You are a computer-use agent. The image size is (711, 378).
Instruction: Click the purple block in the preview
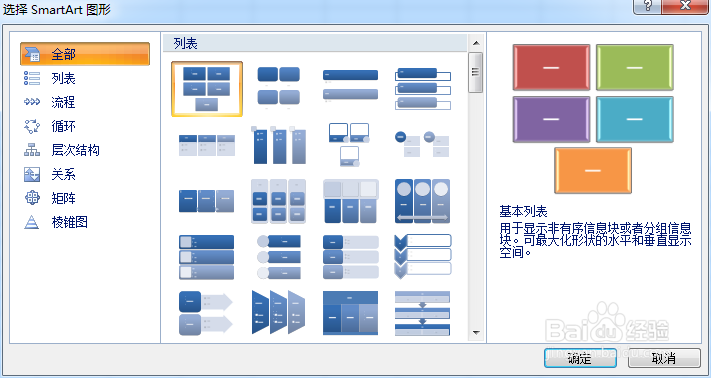(x=551, y=119)
